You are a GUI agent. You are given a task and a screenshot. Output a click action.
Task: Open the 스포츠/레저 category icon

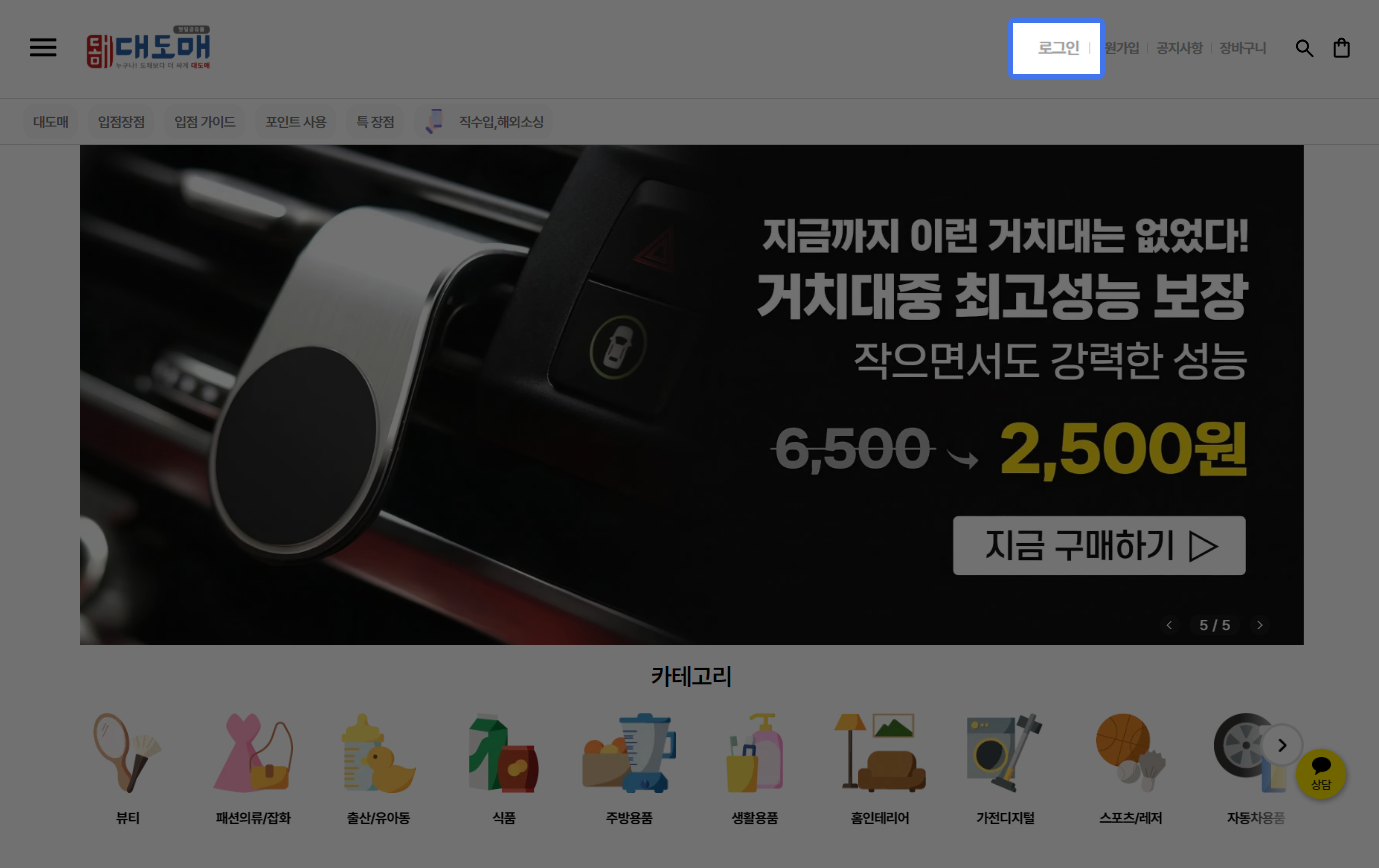(1130, 753)
